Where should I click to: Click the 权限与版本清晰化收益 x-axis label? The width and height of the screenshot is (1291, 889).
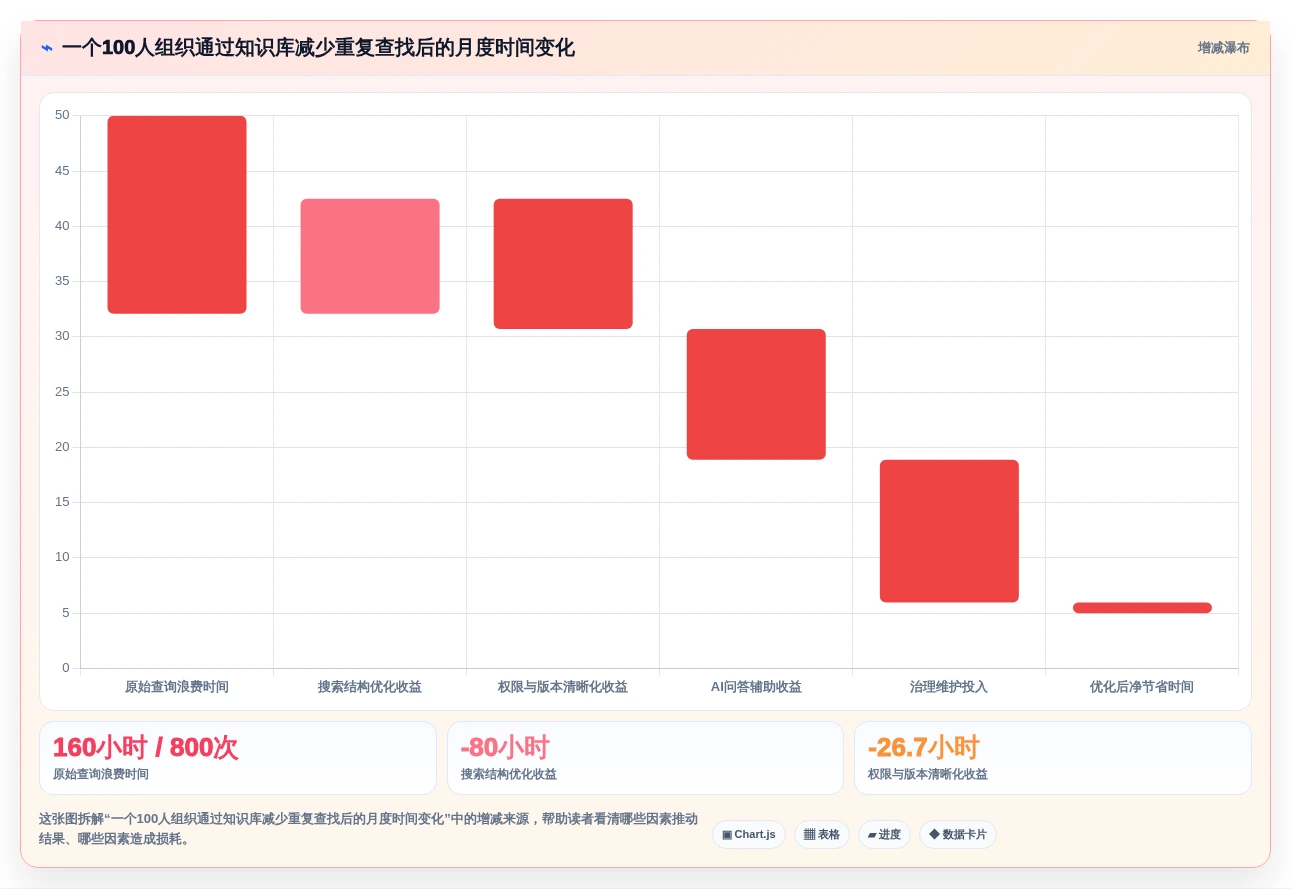(x=563, y=687)
